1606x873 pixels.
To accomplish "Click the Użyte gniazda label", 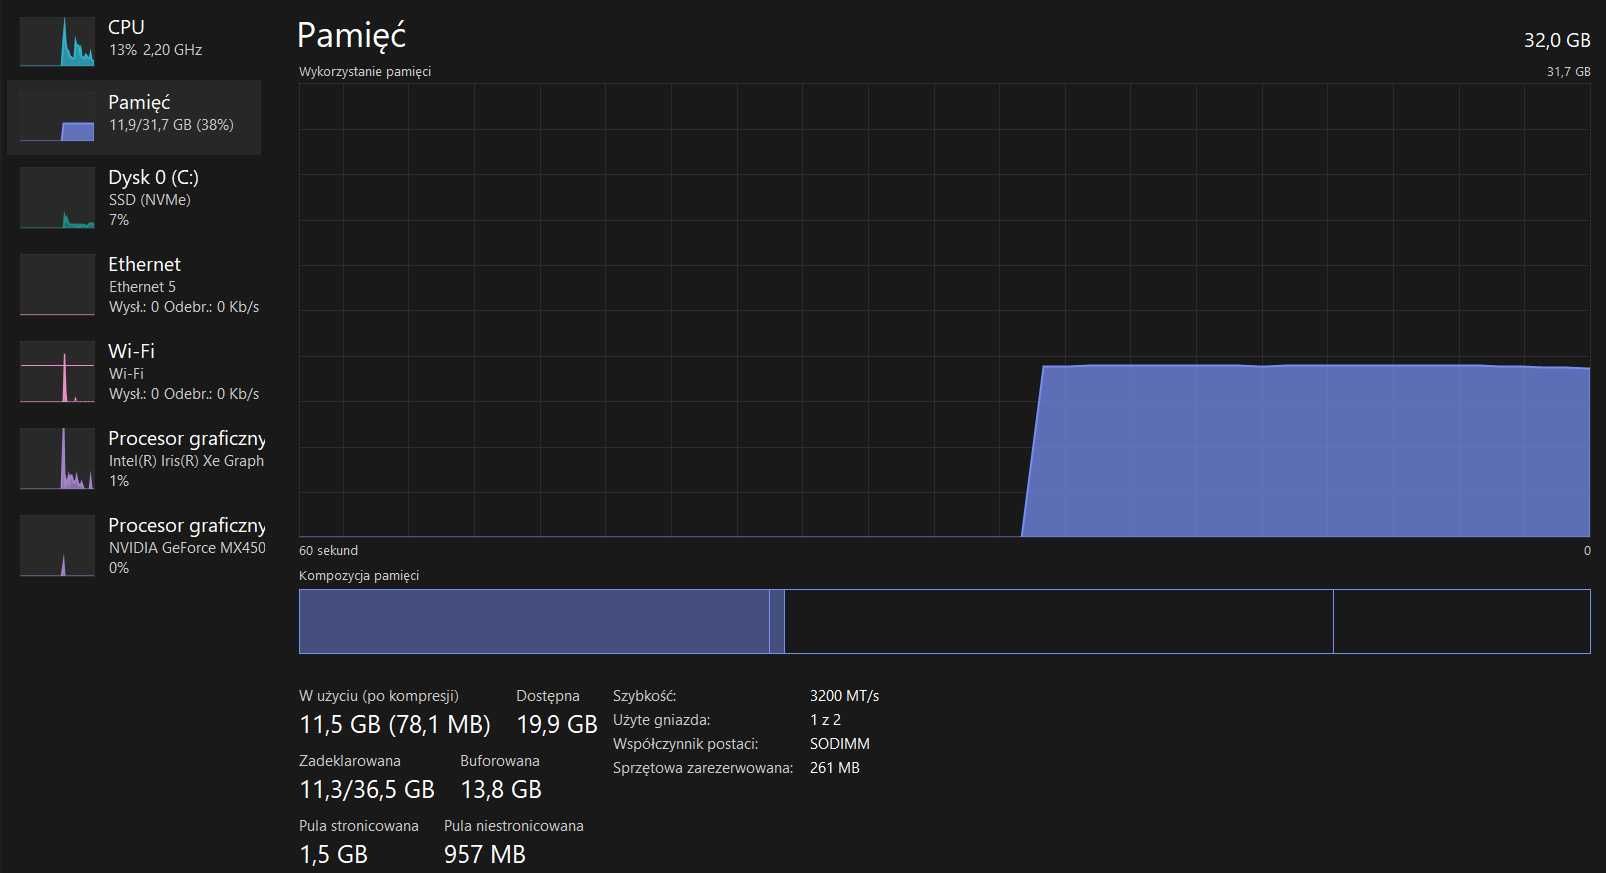I will tap(662, 720).
